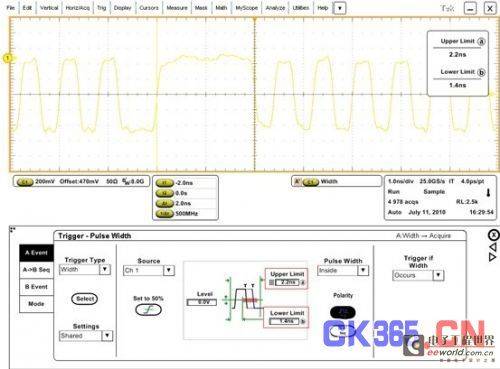The height and width of the screenshot is (369, 500).
Task: Click the Select trigger button
Action: click(85, 299)
